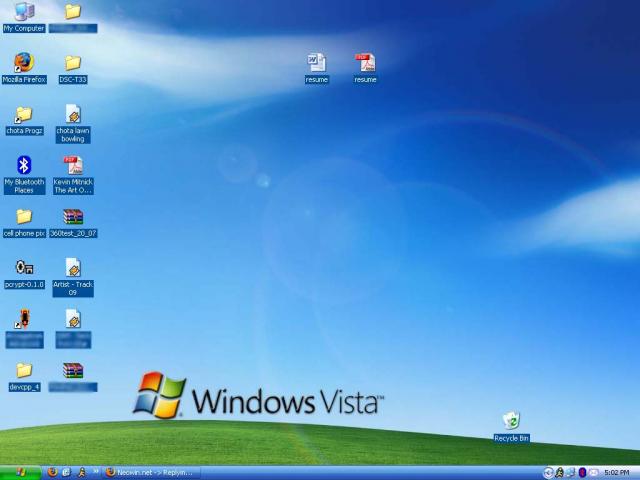Viewport: 640px width, 480px height.
Task: Click the 5:02 PM taskbar clock
Action: tap(616, 473)
